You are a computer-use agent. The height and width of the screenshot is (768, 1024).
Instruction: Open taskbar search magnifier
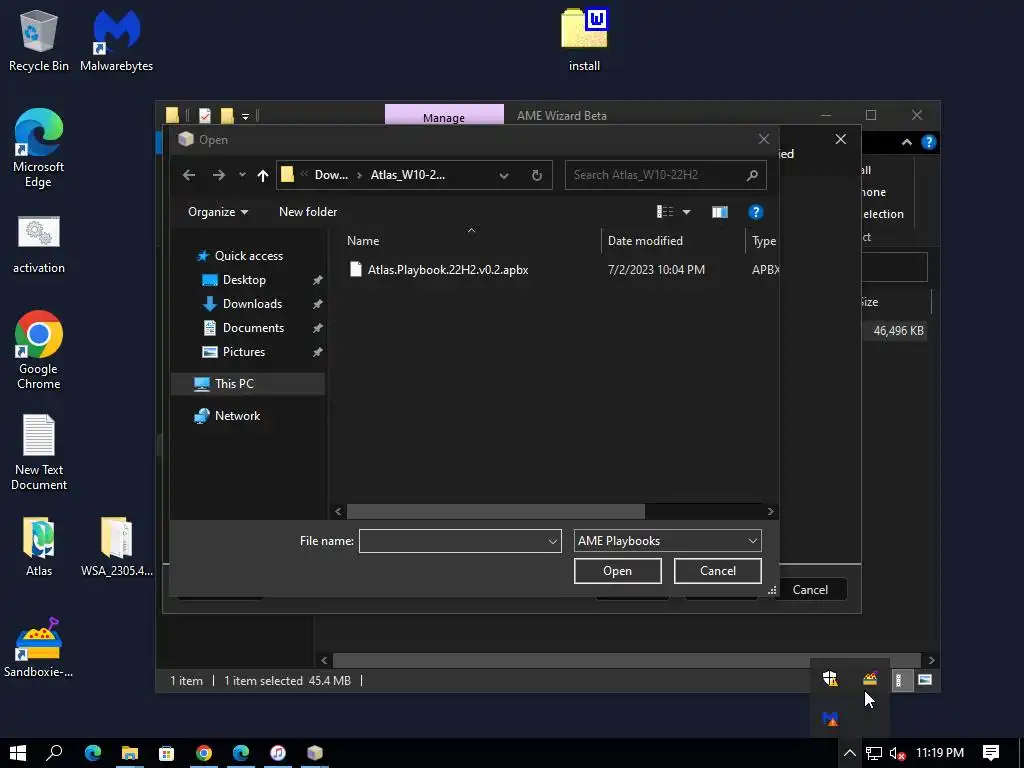pos(54,753)
